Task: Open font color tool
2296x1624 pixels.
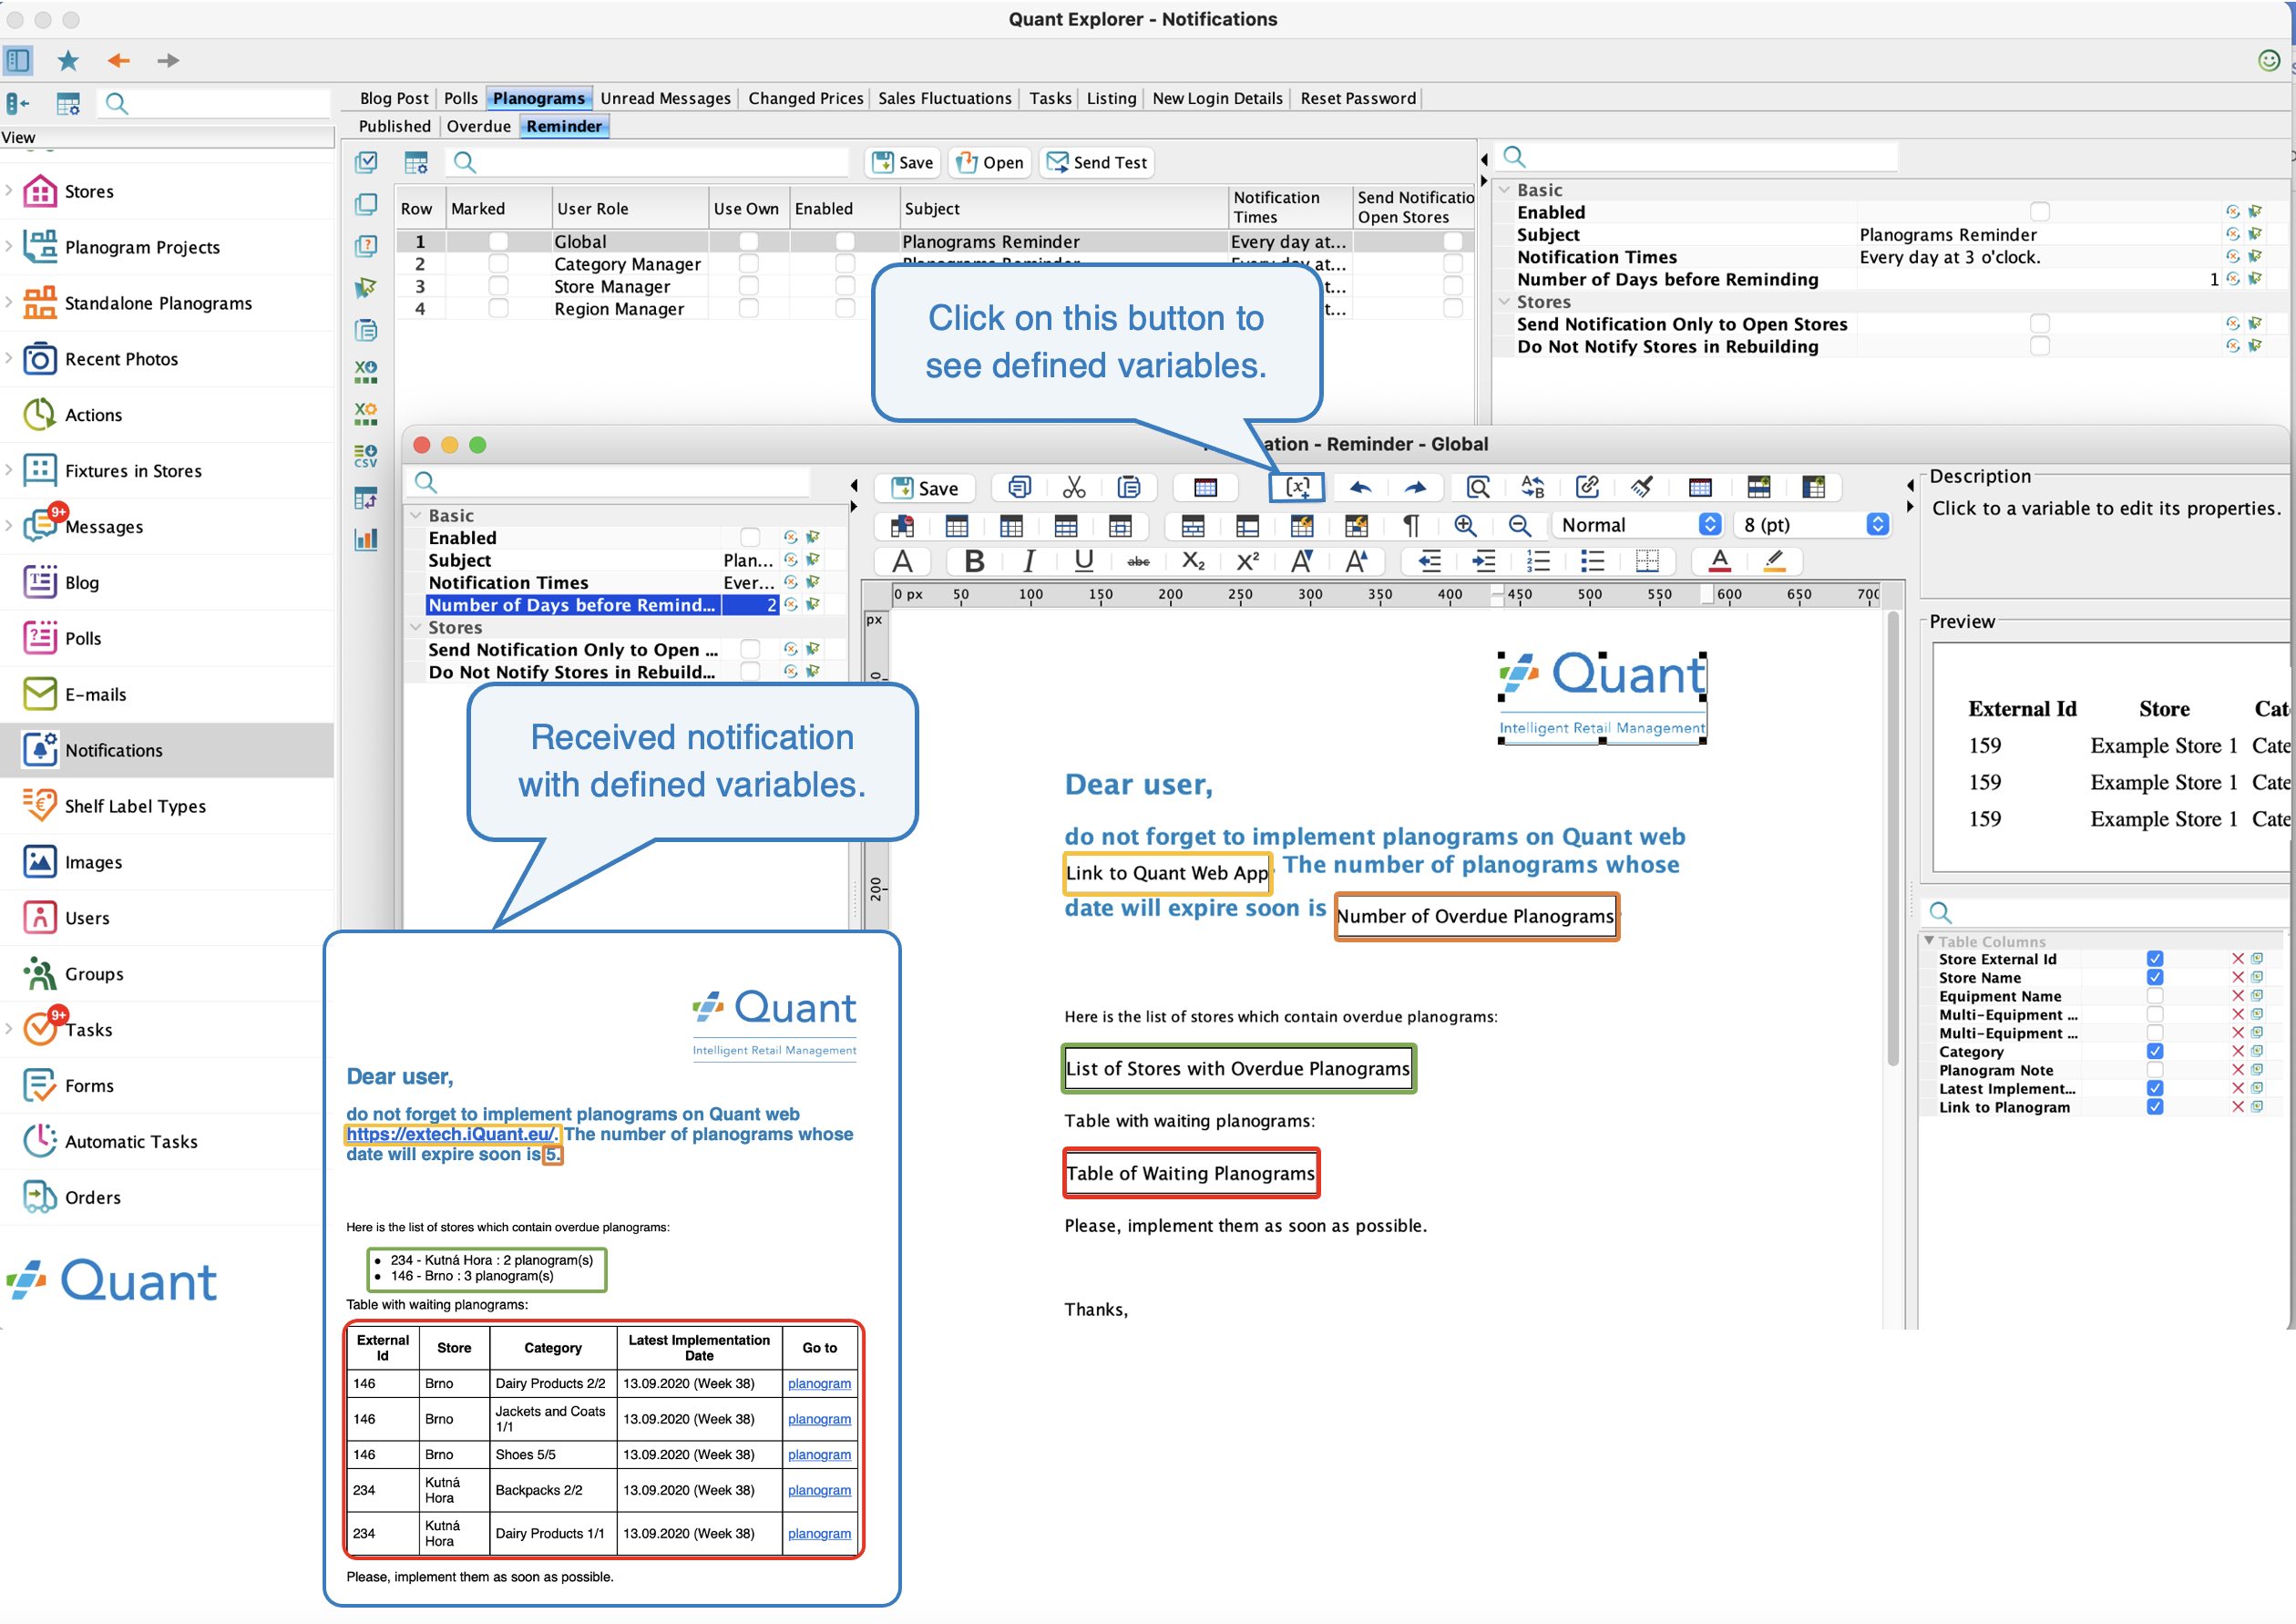Action: [x=1719, y=561]
